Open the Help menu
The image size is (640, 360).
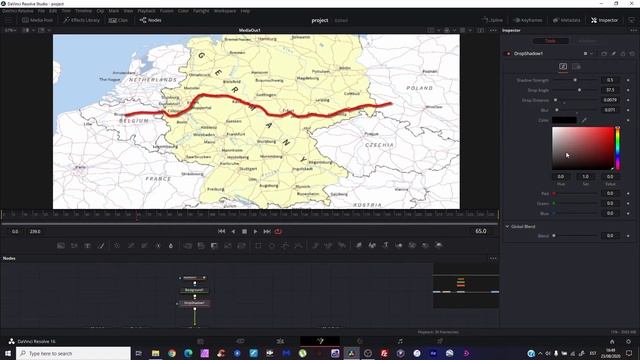tap(245, 11)
